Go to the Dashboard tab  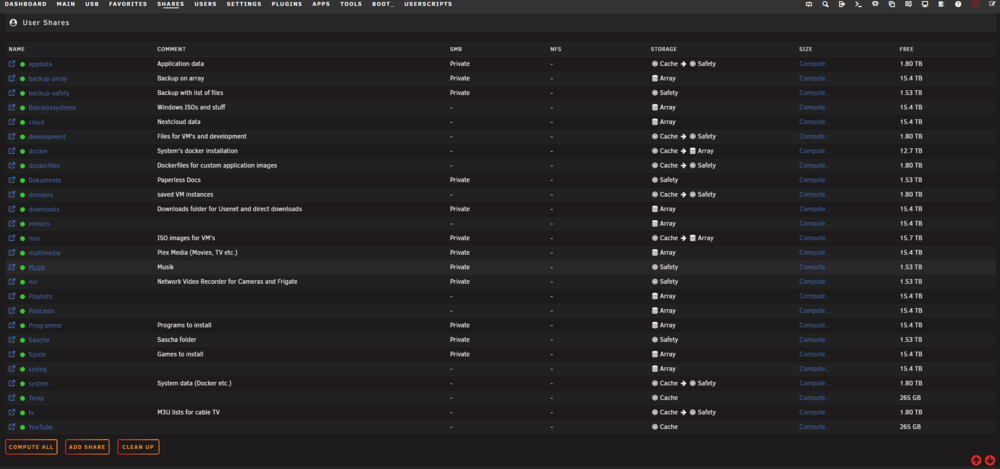[x=26, y=4]
